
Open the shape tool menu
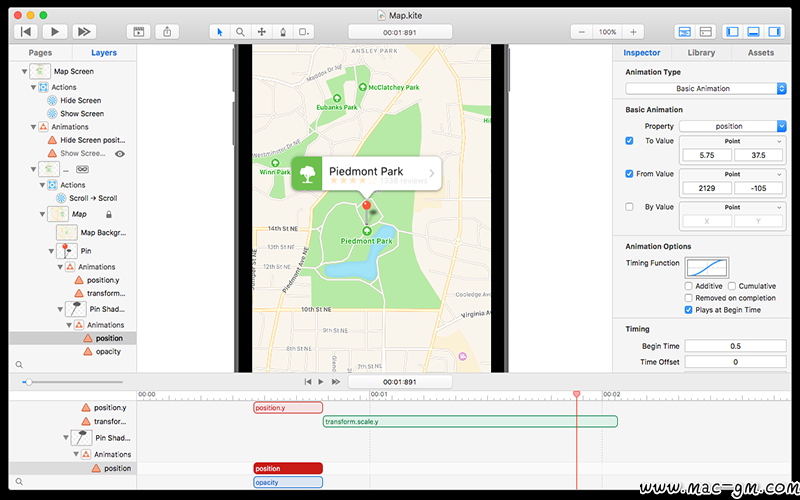point(304,32)
